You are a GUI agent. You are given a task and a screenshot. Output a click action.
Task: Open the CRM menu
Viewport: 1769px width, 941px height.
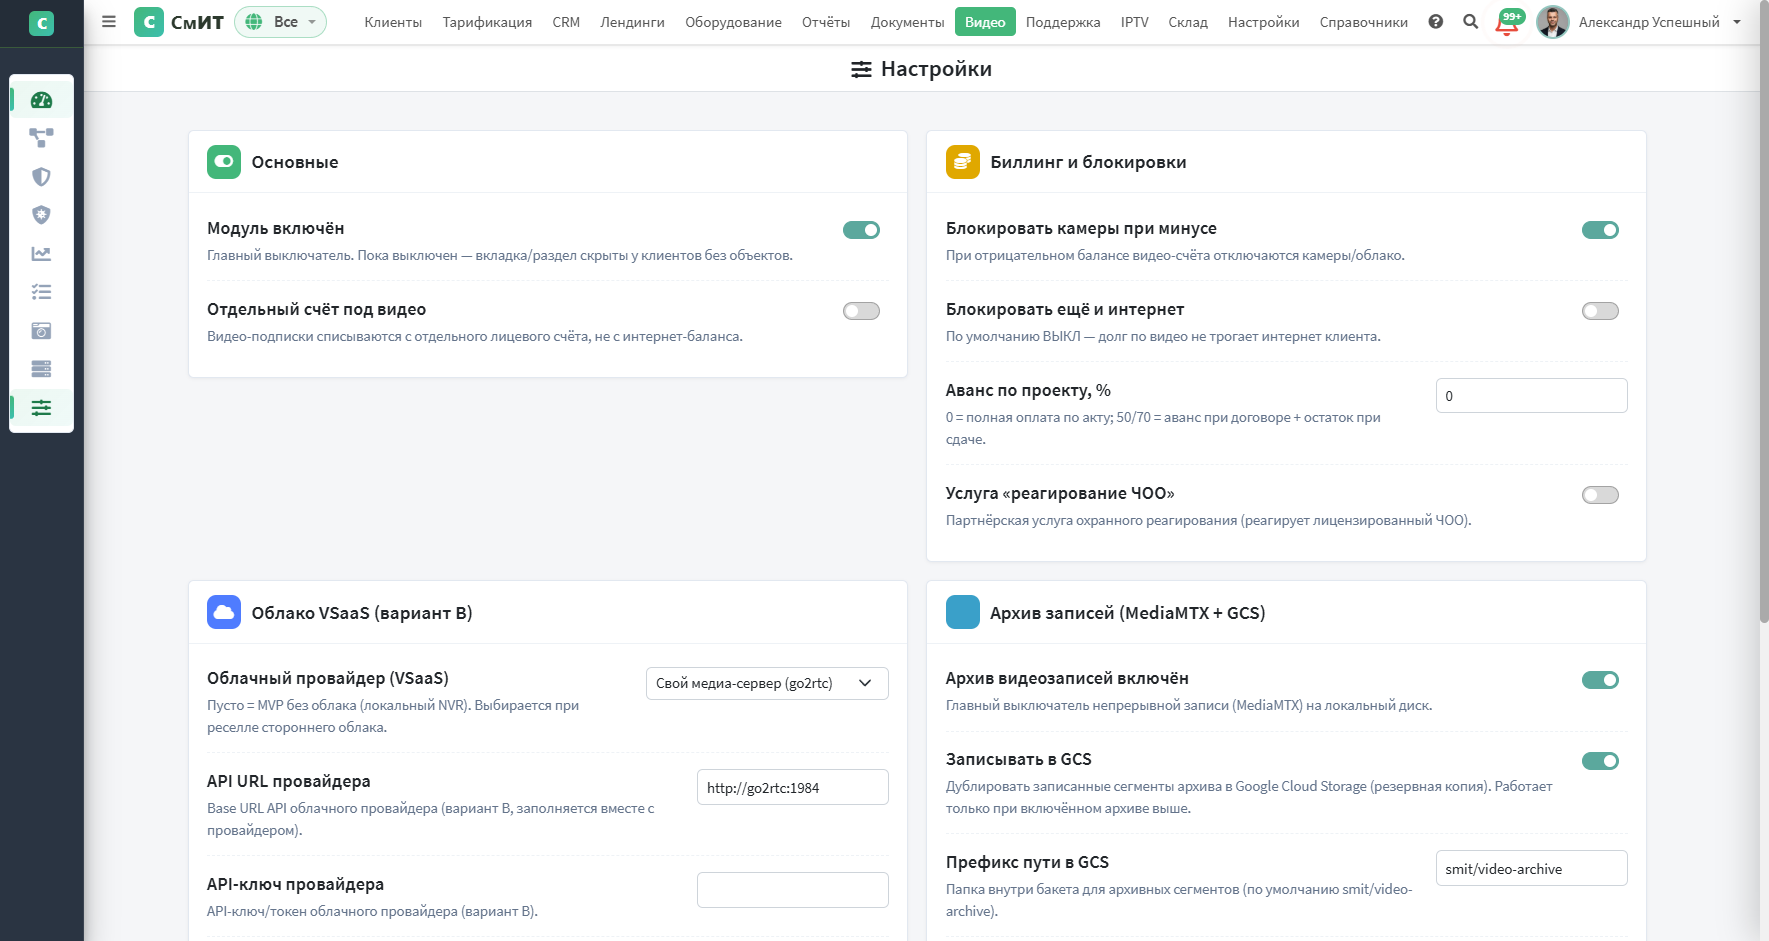[566, 22]
